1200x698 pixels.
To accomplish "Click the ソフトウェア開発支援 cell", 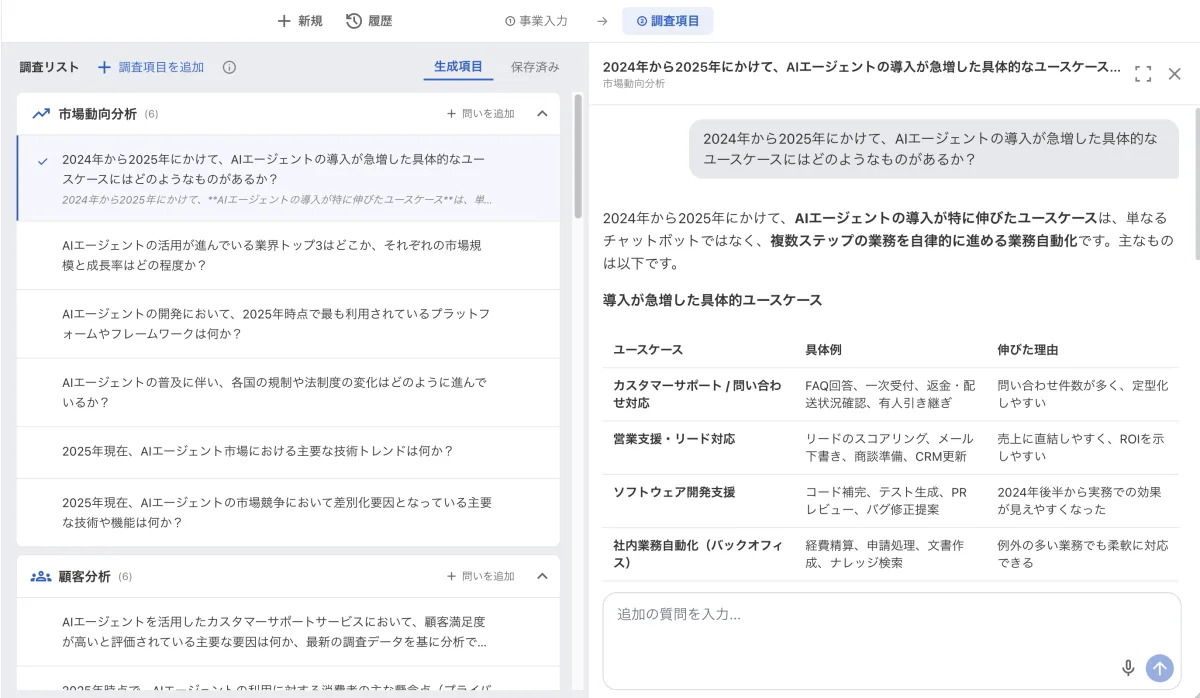I will [699, 500].
